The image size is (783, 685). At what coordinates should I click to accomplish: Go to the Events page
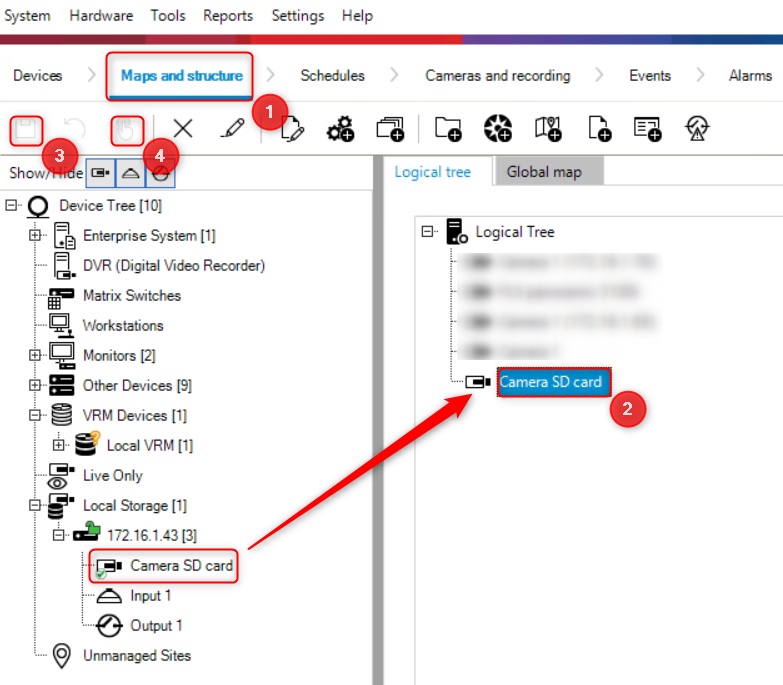click(x=650, y=75)
